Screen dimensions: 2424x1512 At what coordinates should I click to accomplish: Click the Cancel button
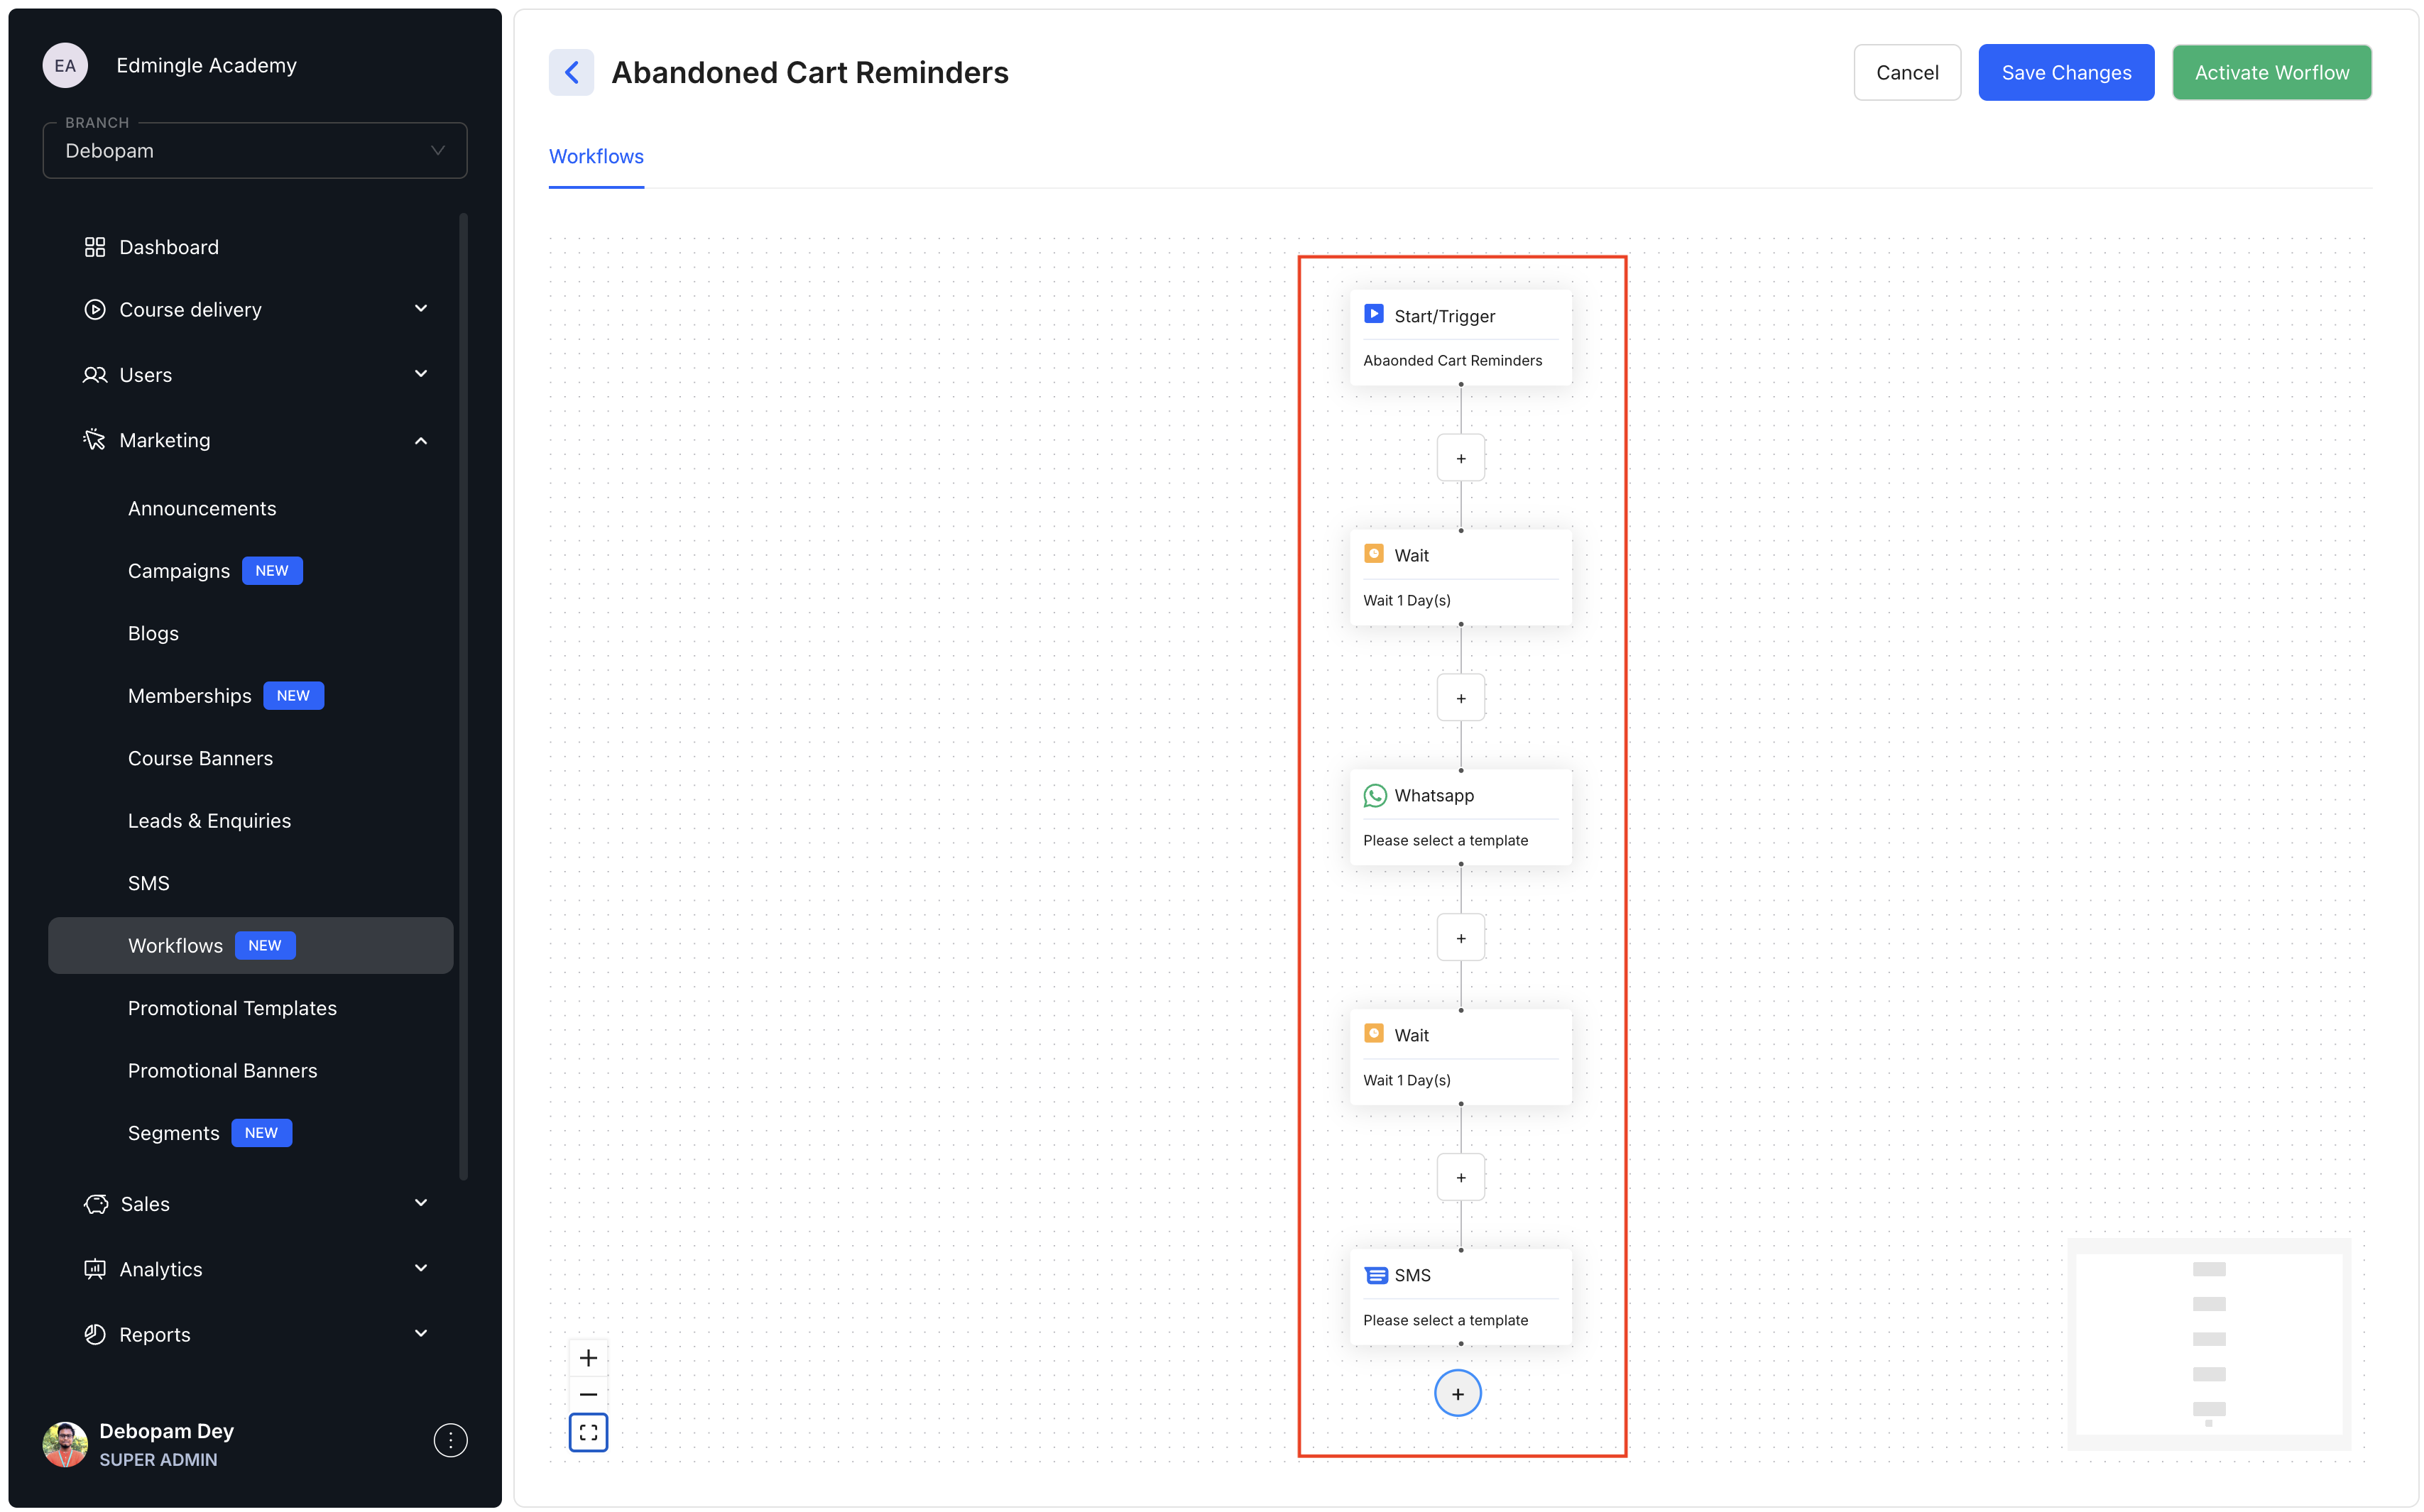[x=1907, y=72]
